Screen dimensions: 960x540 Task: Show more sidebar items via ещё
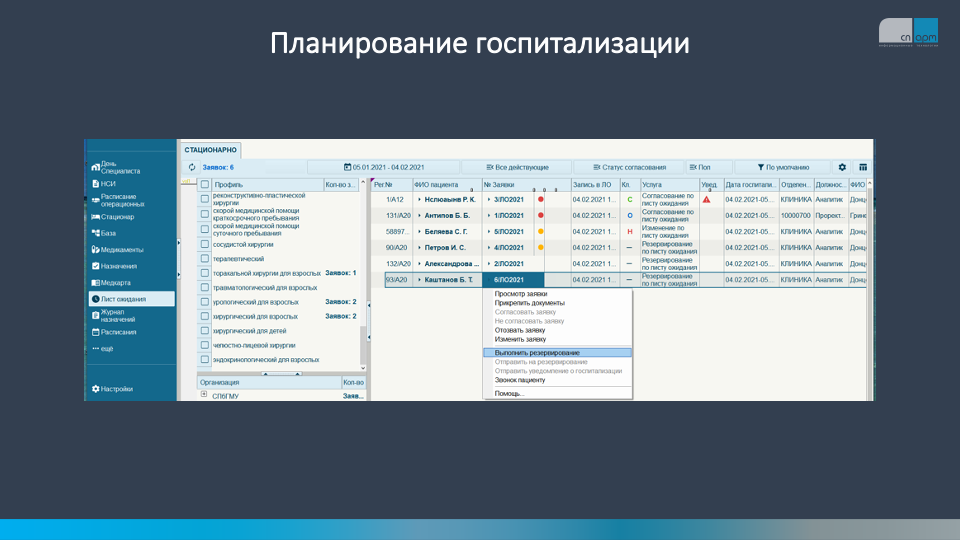click(103, 348)
